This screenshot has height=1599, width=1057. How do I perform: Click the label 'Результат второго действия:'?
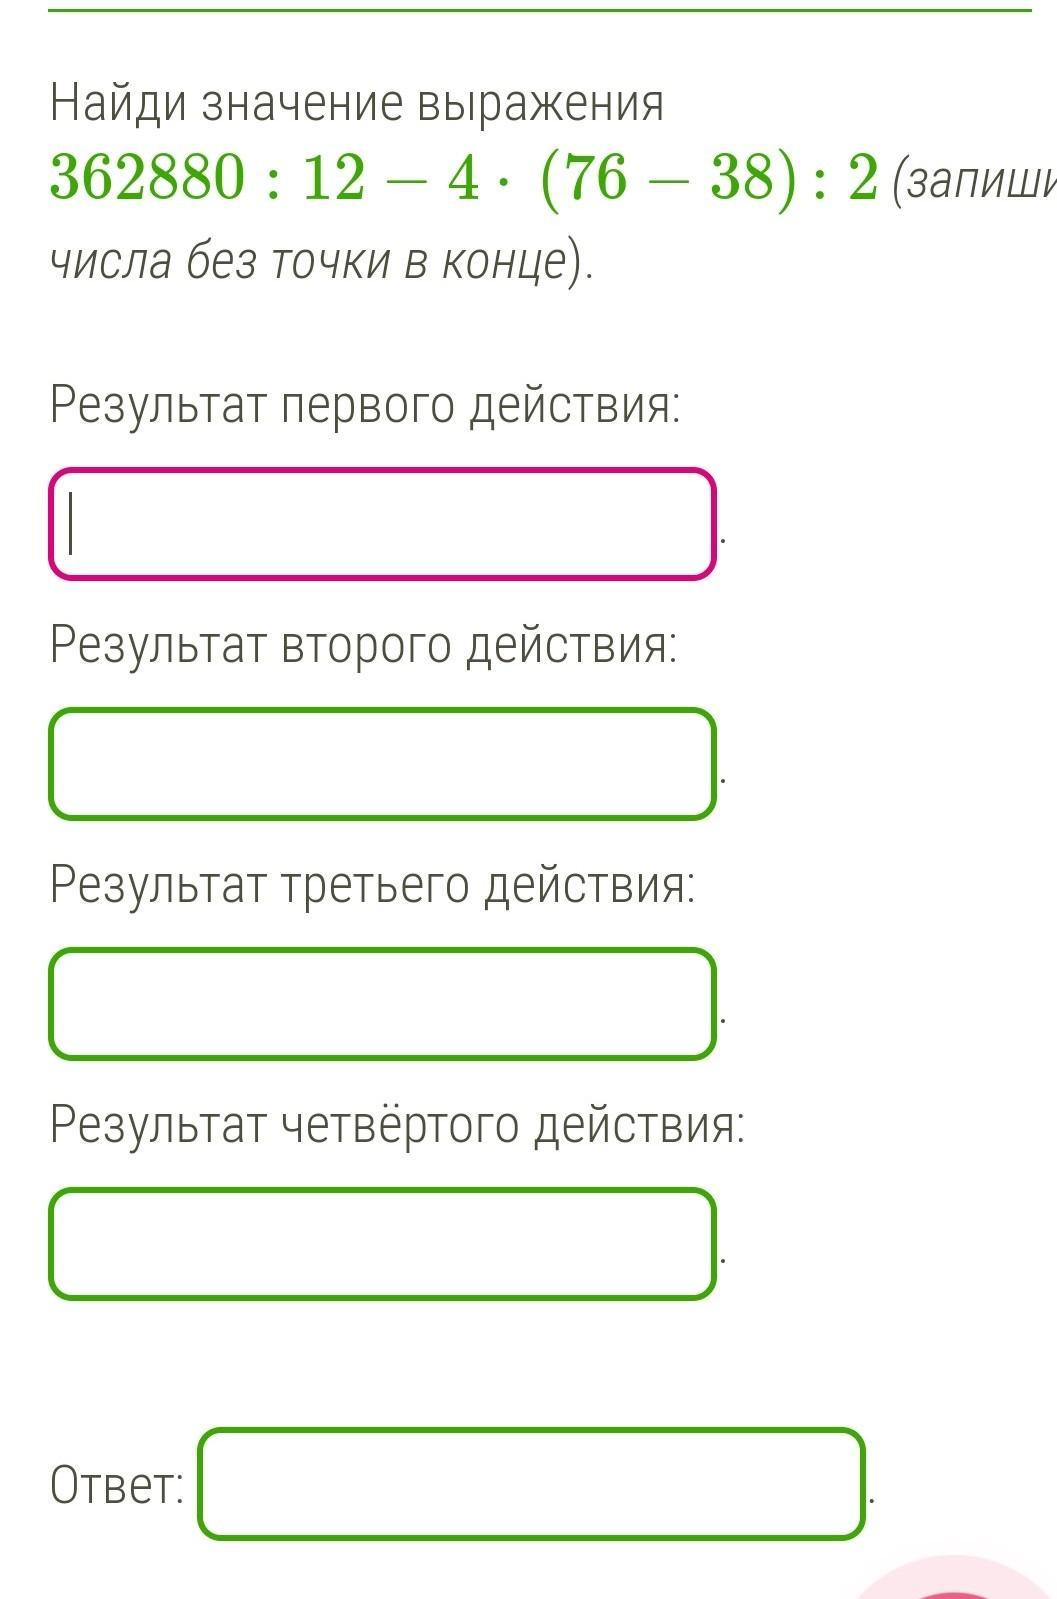[364, 645]
